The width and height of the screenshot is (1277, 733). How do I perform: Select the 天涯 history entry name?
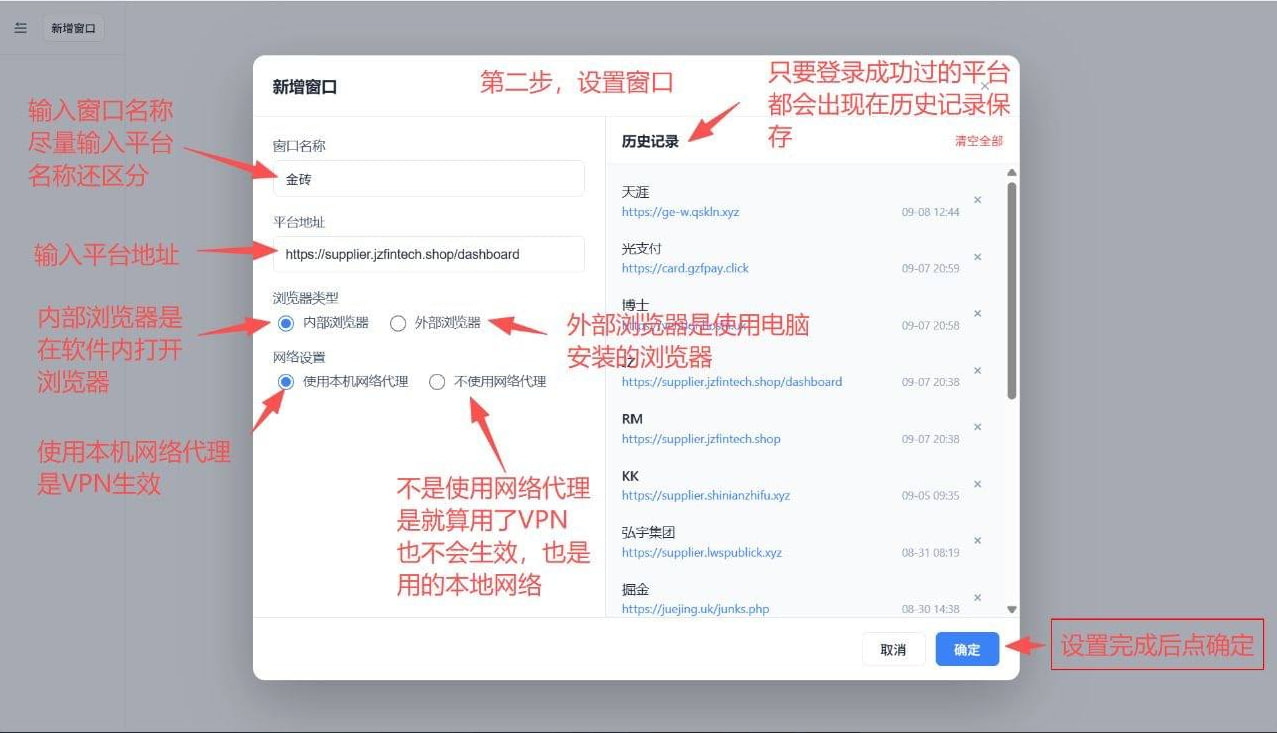coord(636,192)
